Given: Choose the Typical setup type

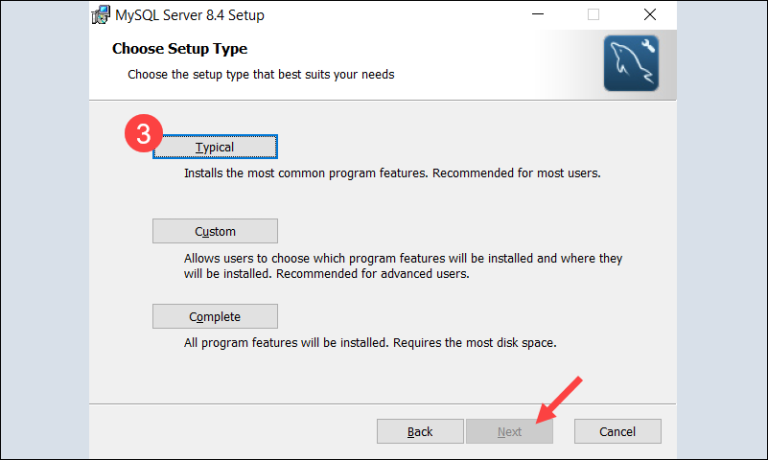Looking at the screenshot, I should (215, 147).
